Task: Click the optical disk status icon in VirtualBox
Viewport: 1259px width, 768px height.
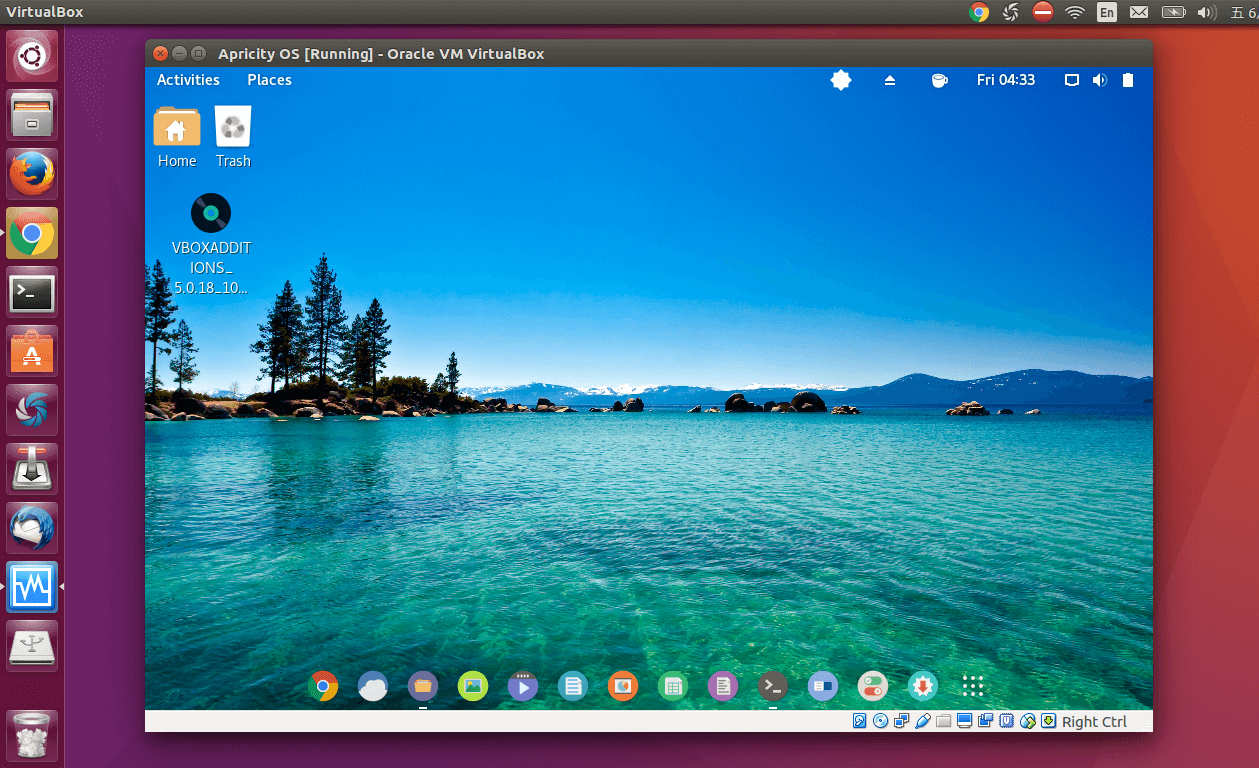Action: [x=881, y=721]
